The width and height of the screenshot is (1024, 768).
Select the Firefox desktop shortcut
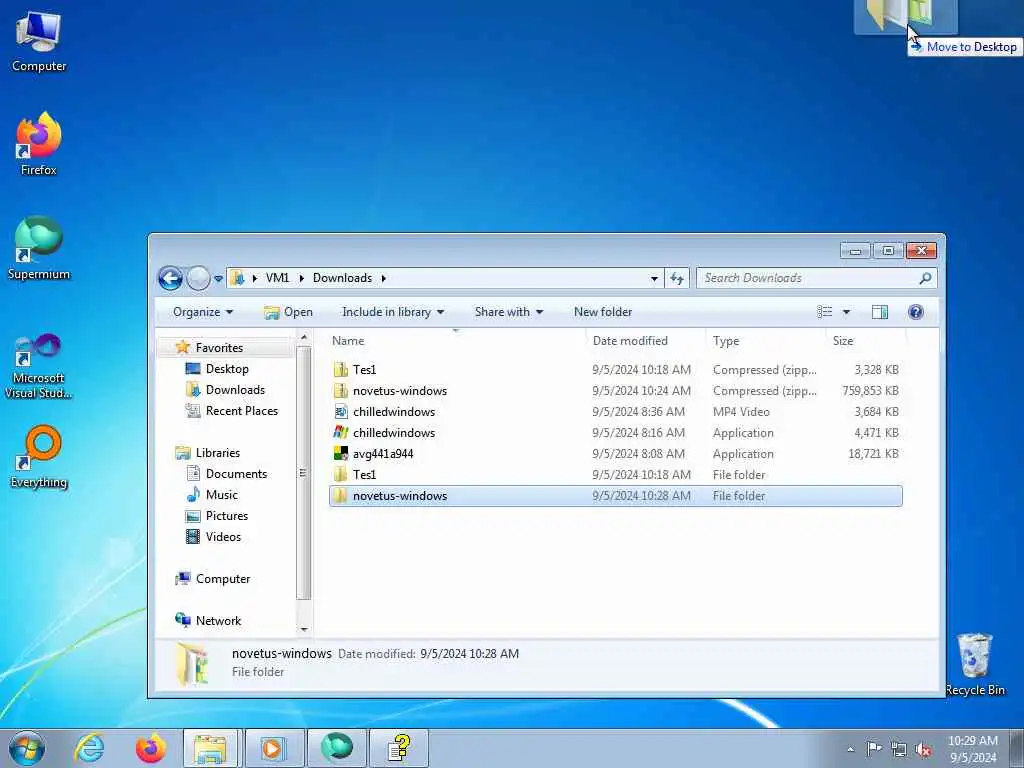[x=39, y=144]
